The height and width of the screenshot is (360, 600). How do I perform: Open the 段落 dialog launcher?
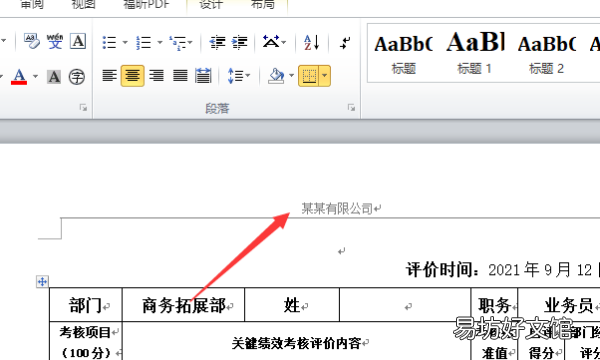pos(351,108)
